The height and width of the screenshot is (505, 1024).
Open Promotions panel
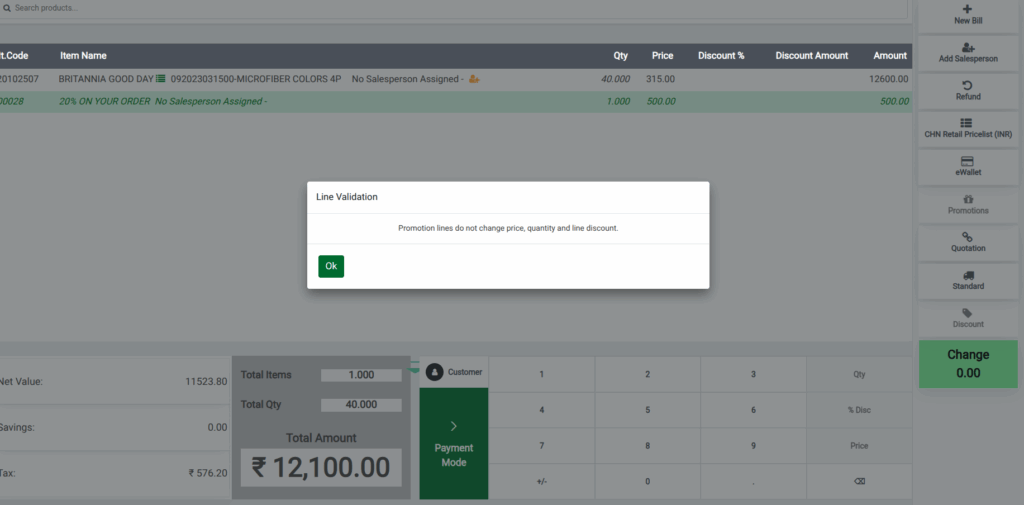968,204
